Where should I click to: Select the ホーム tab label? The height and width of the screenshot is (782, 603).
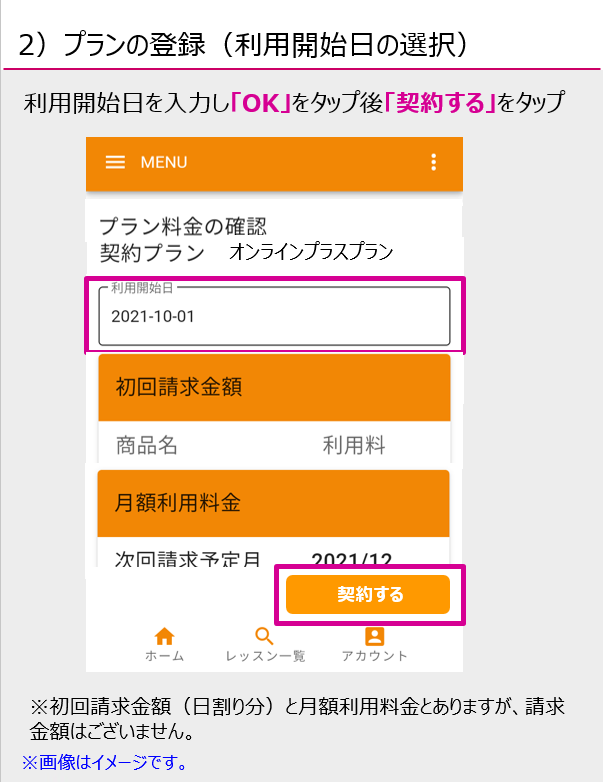tap(164, 656)
